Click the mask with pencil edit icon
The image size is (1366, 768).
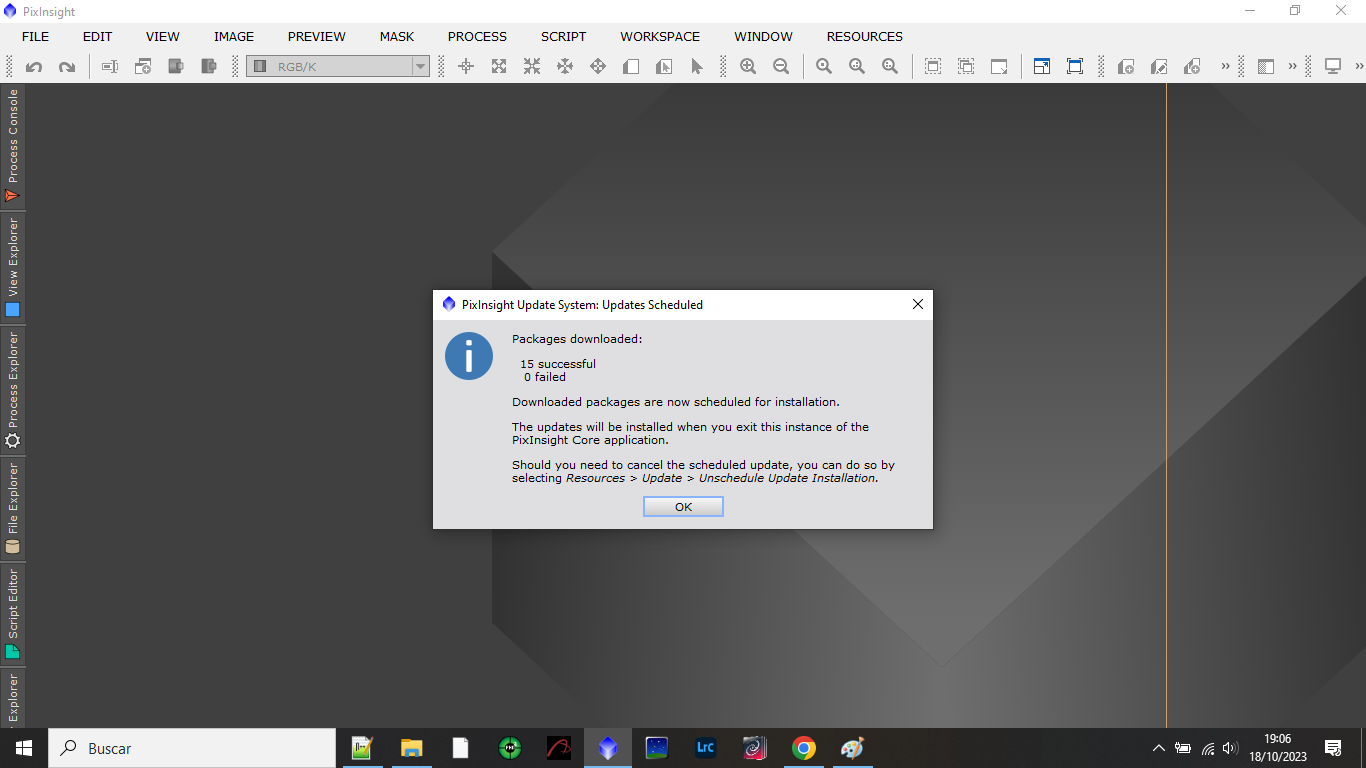click(x=1159, y=67)
